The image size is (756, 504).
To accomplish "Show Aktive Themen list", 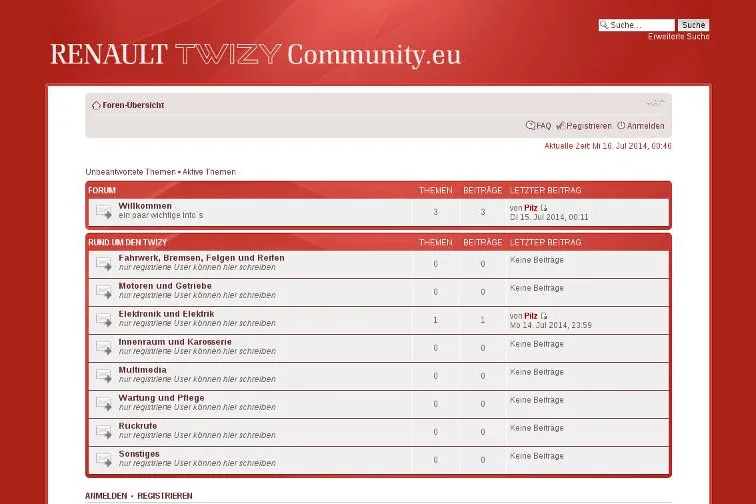I will [x=209, y=172].
